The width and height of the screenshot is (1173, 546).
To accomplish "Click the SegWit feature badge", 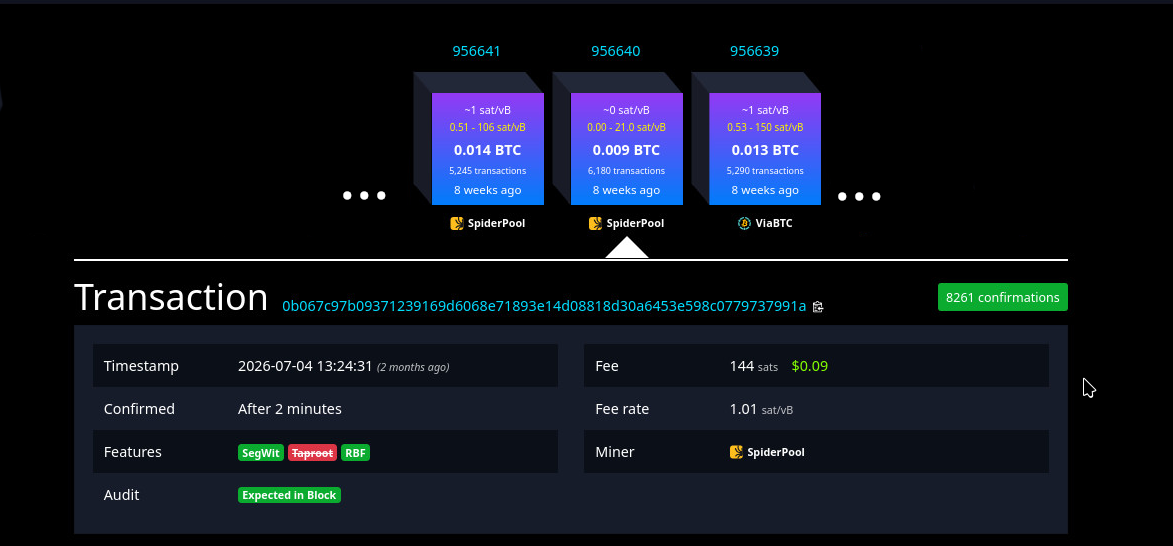I will pyautogui.click(x=261, y=453).
